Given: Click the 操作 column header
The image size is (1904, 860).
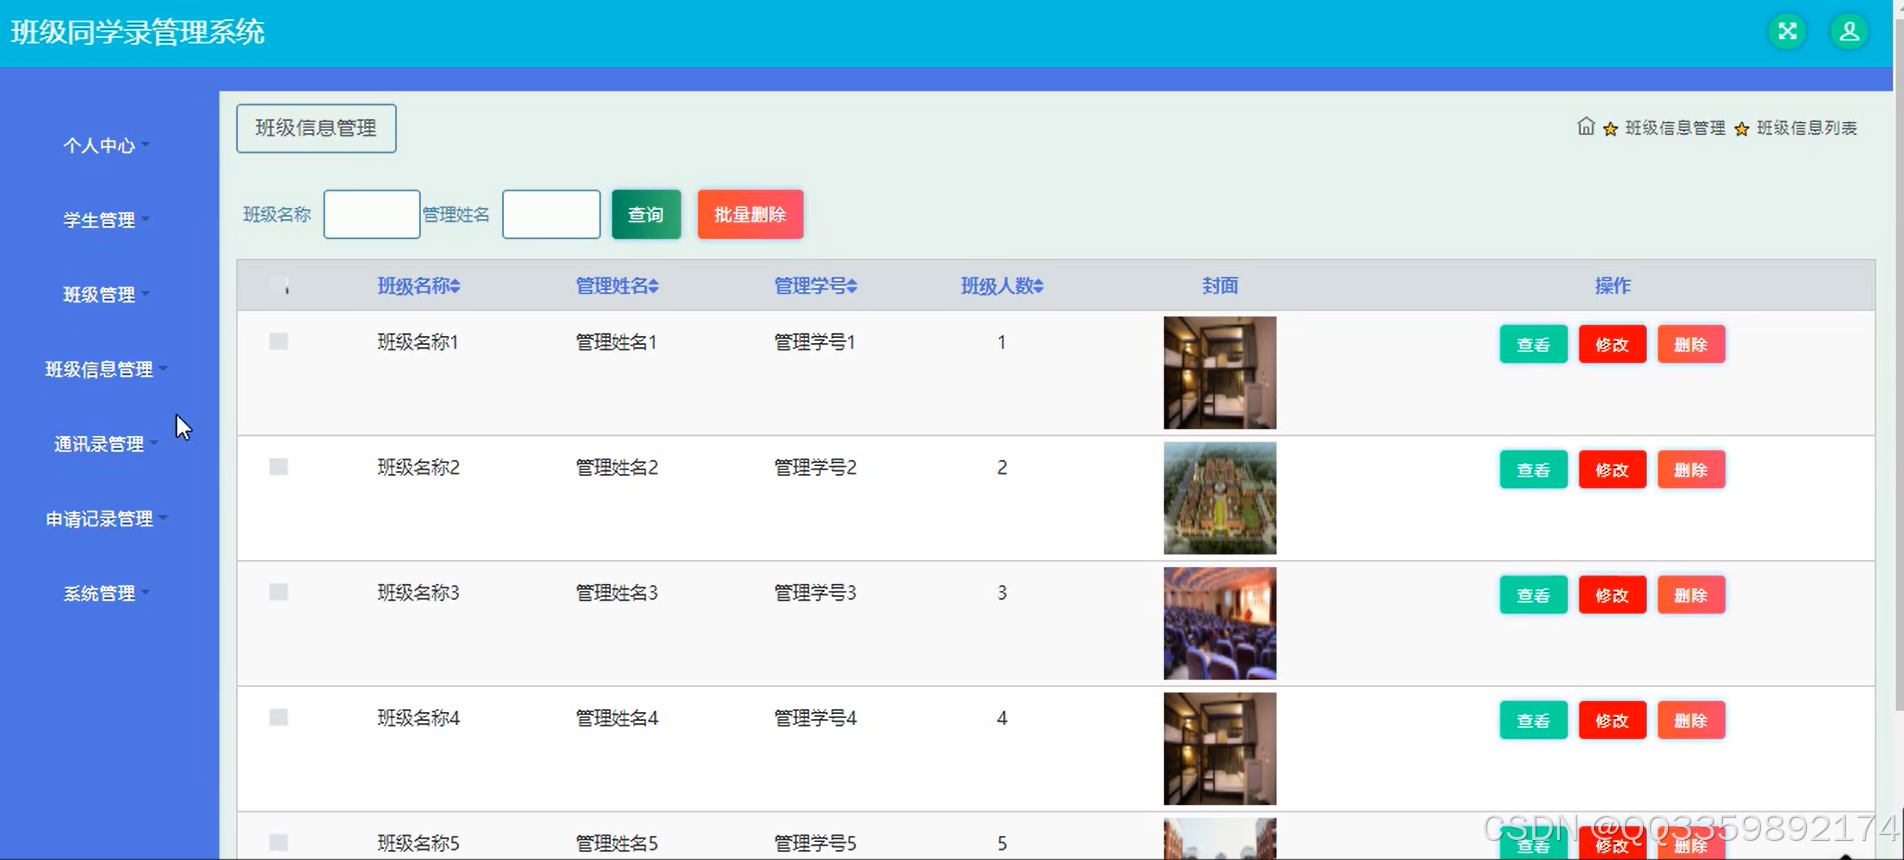Looking at the screenshot, I should point(1612,286).
